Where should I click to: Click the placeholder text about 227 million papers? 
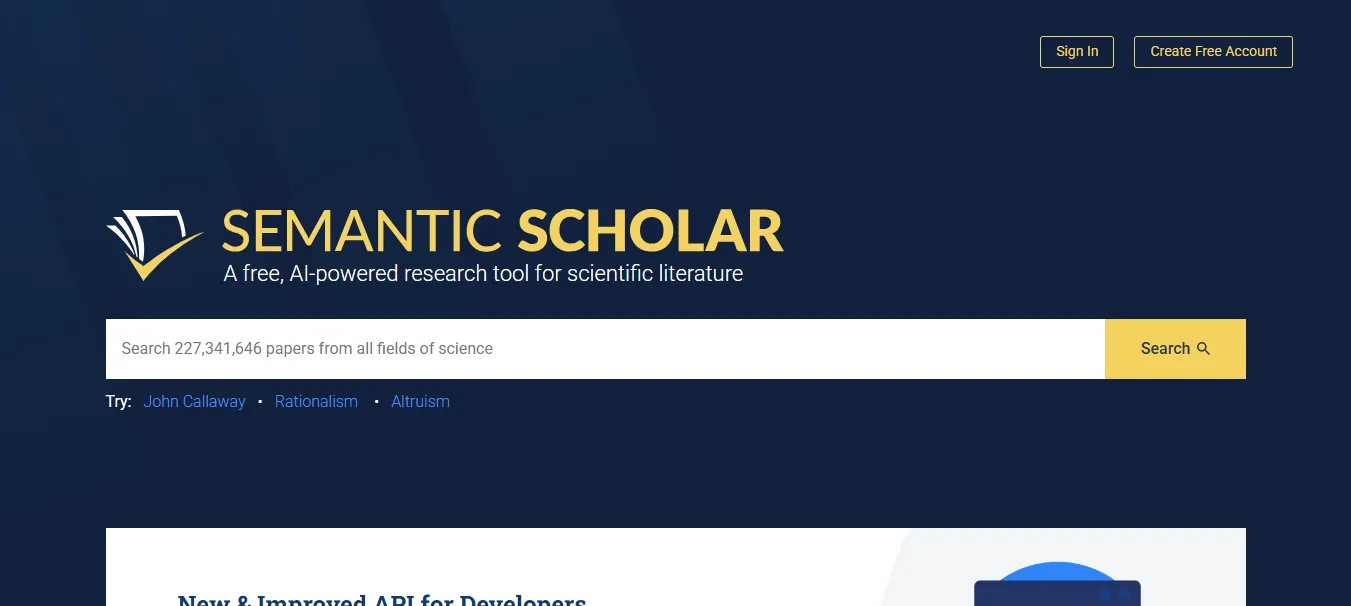pos(307,348)
